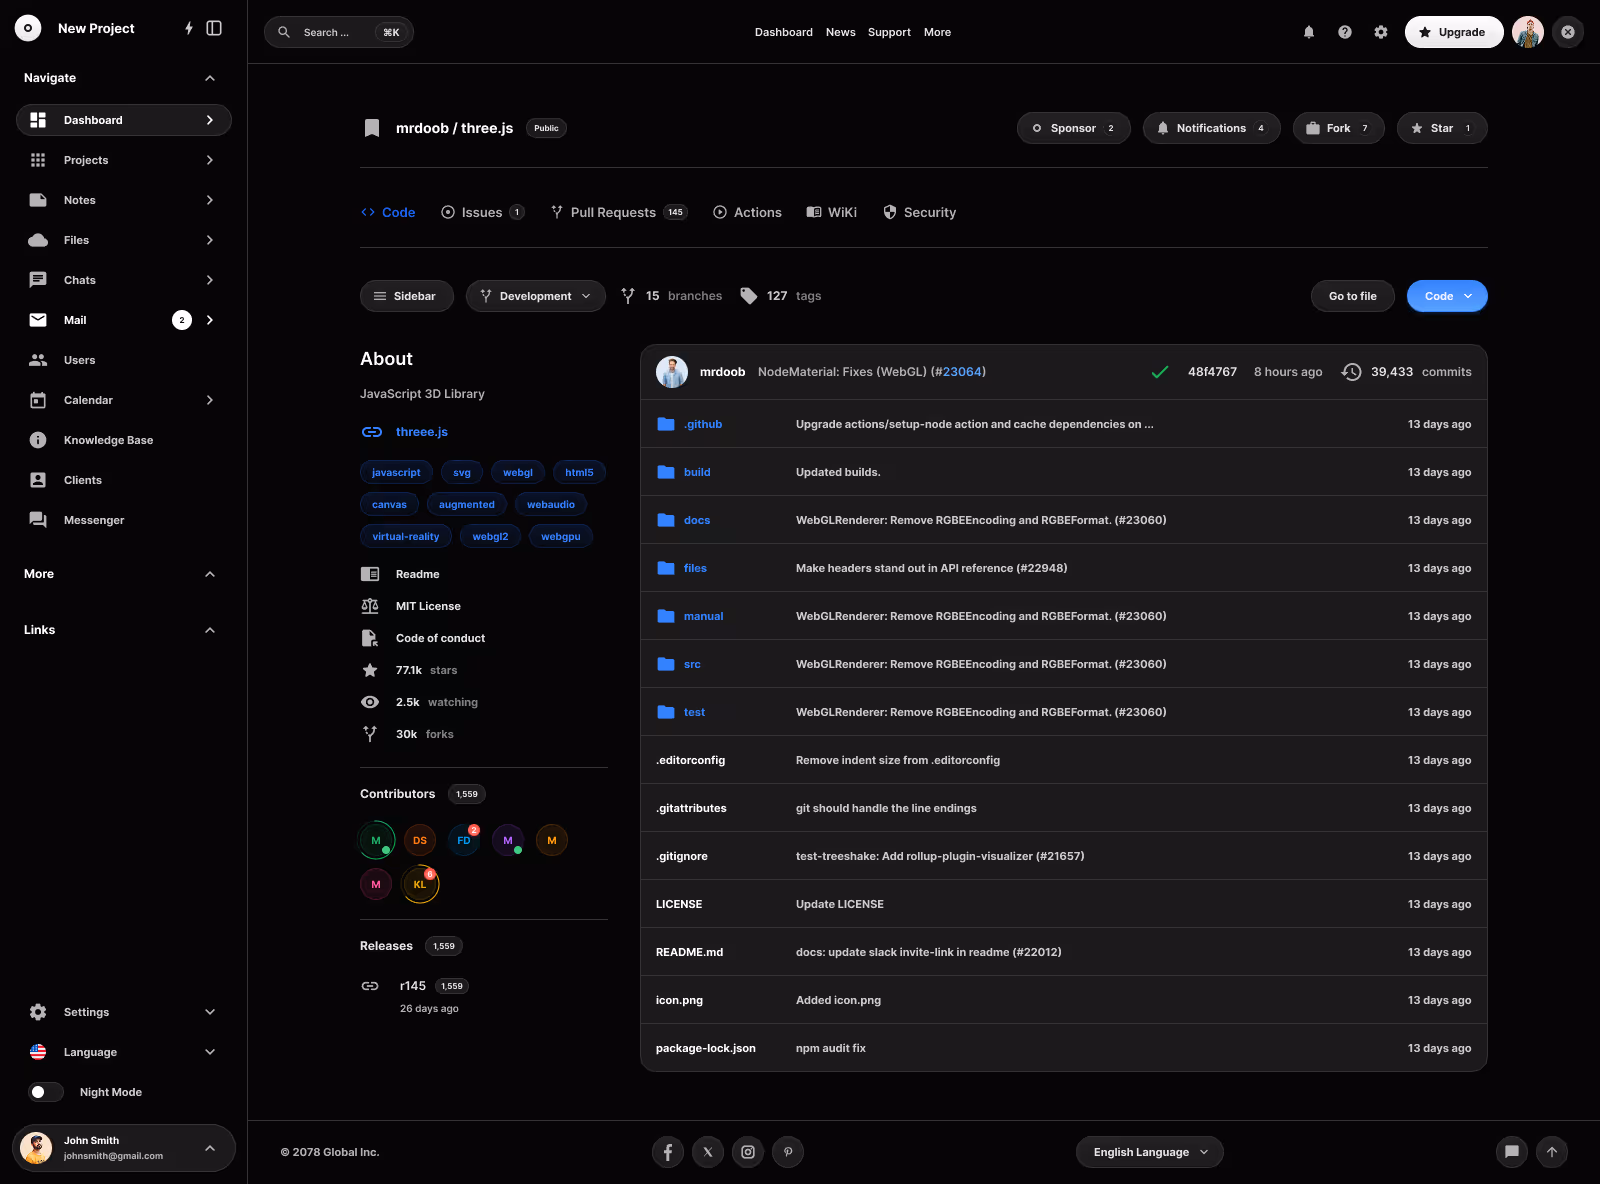
Task: Click the branches fork icon
Action: (x=628, y=296)
